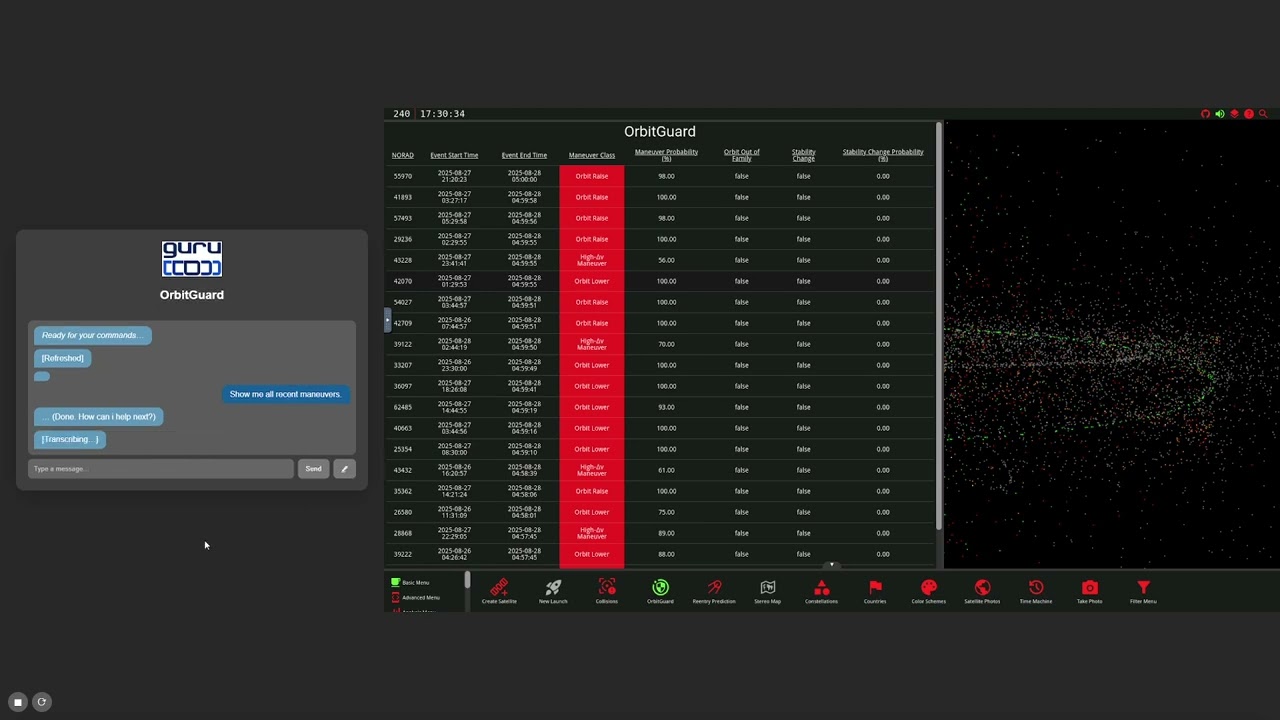Select NORAD 39122 row
Viewport: 1280px width, 720px height.
tap(662, 344)
